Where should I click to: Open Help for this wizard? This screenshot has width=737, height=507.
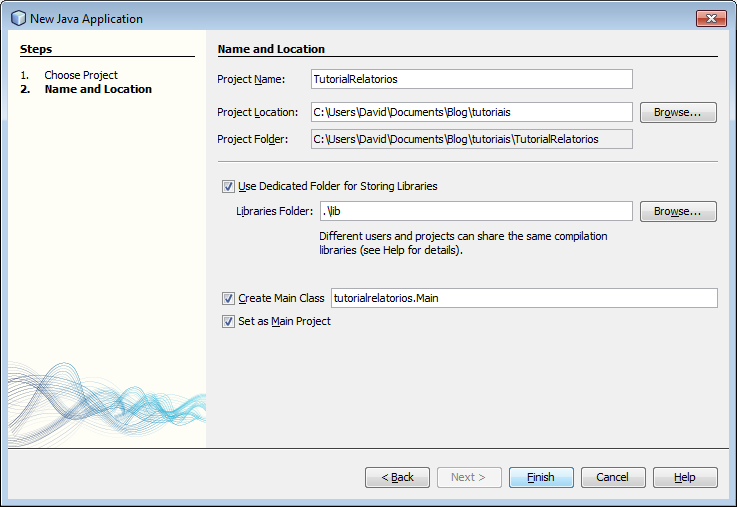(685, 477)
